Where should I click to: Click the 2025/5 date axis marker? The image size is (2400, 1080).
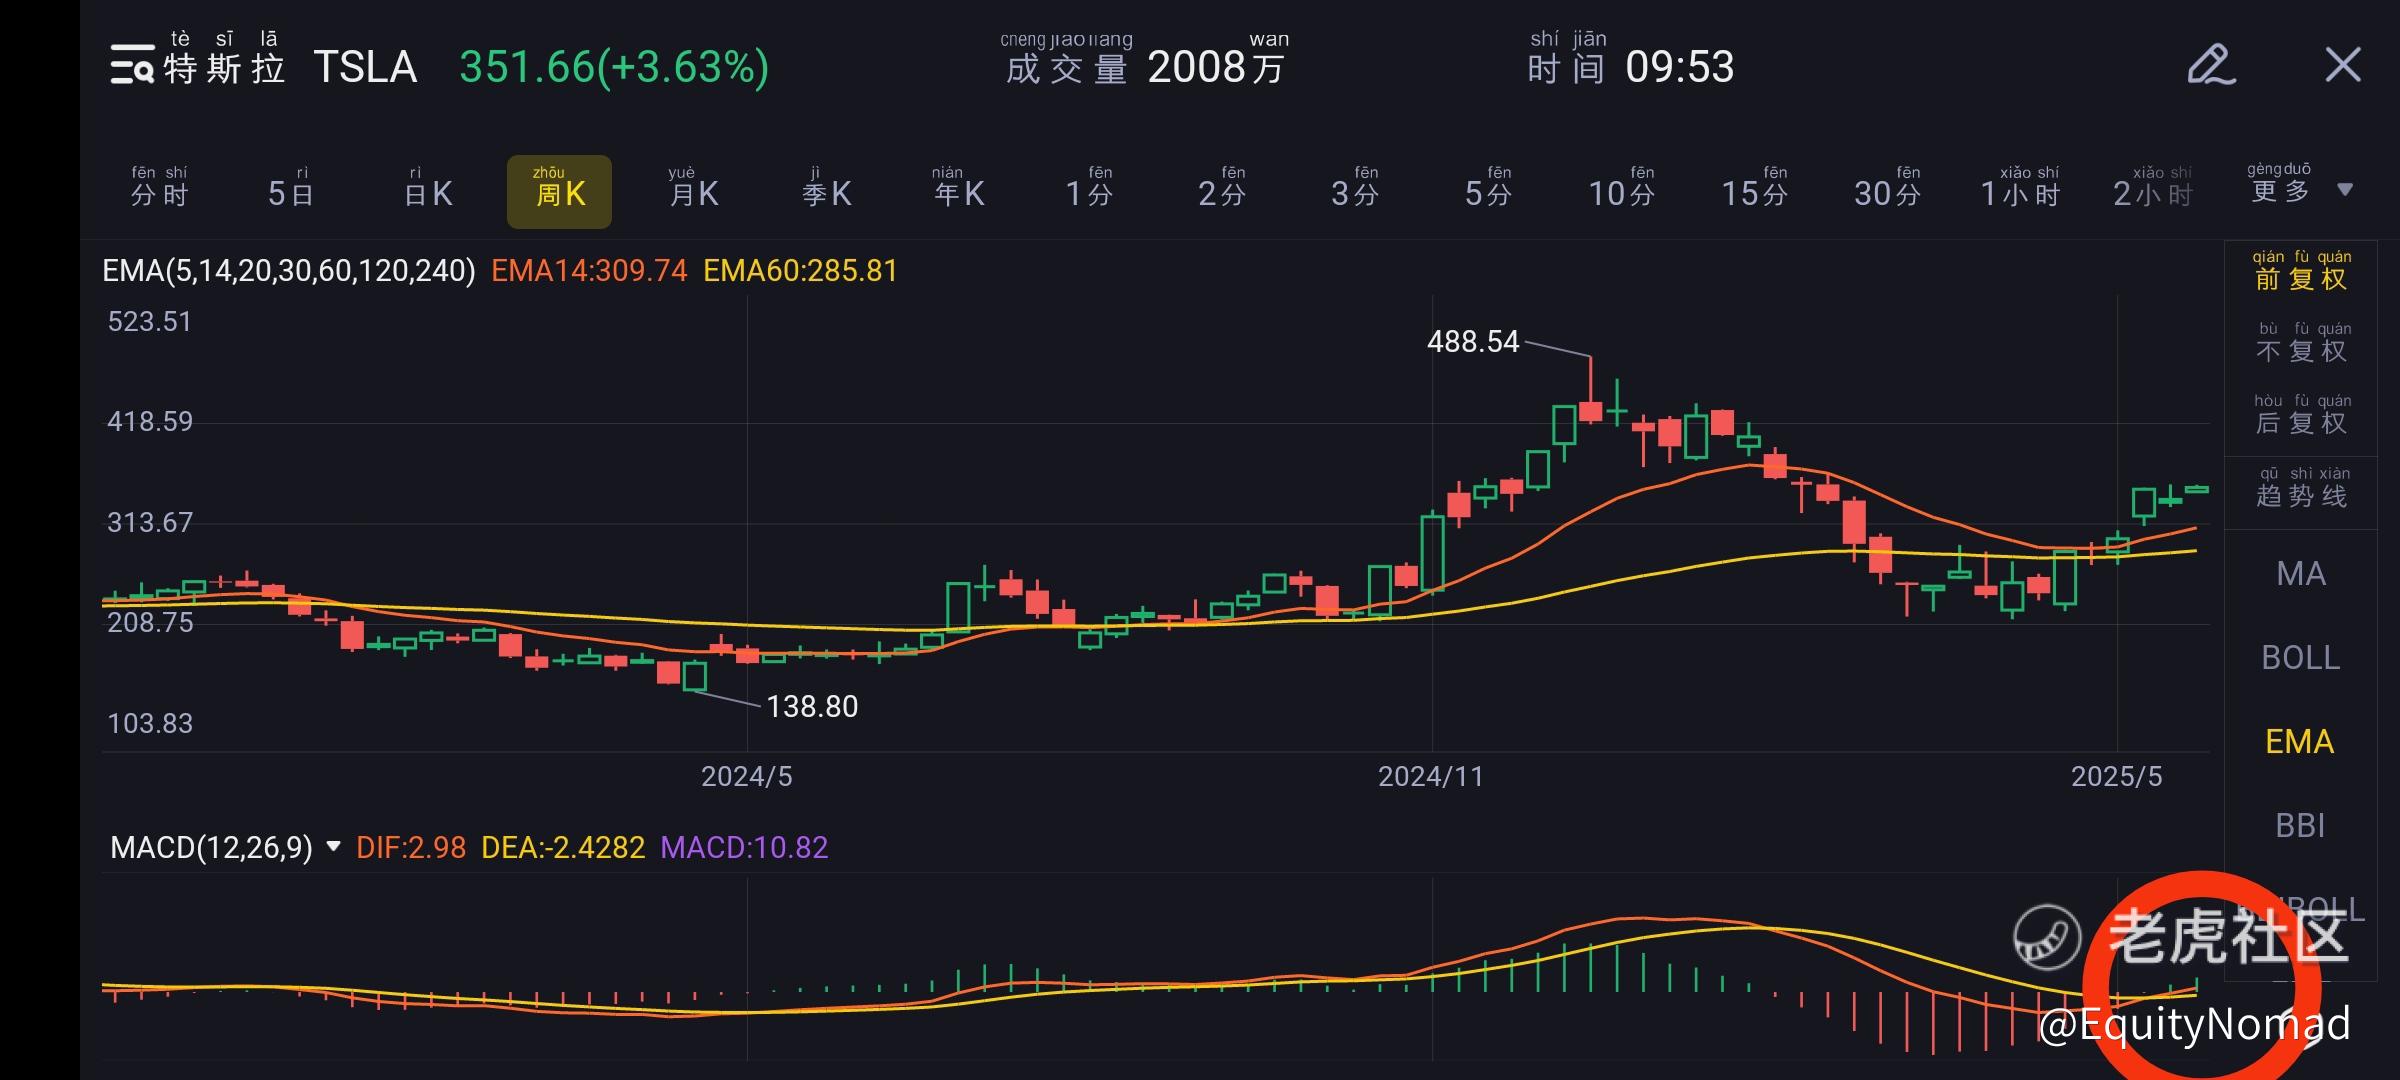tap(2116, 777)
